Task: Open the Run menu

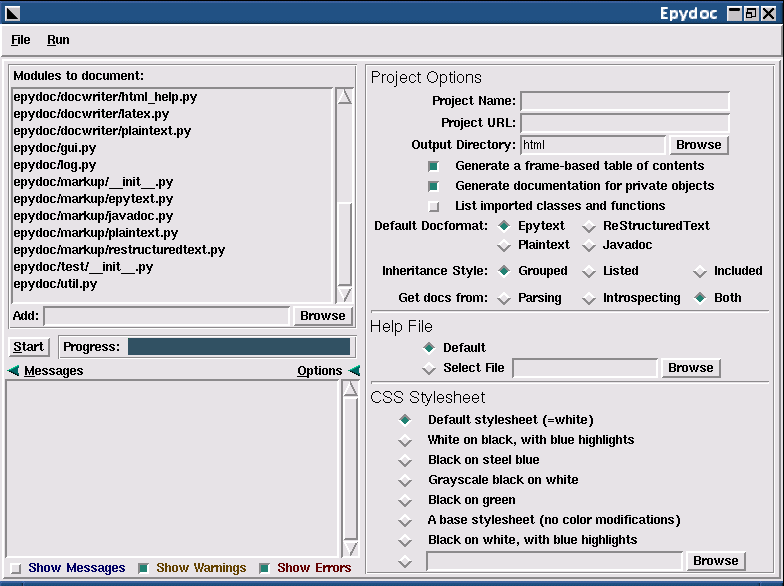Action: tap(58, 40)
